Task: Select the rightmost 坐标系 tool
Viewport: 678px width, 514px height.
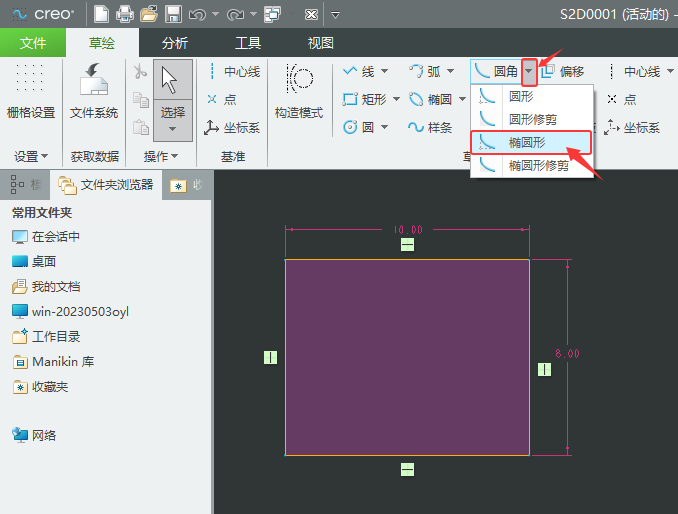Action: (x=632, y=128)
